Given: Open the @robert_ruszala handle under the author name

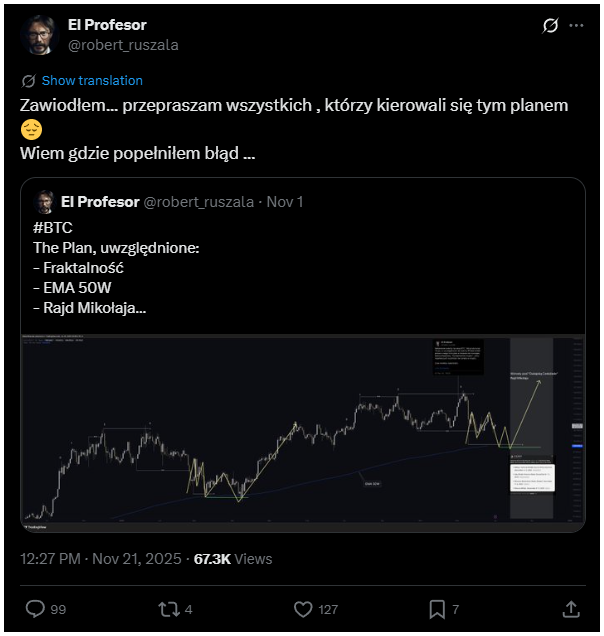Looking at the screenshot, I should pyautogui.click(x=123, y=45).
